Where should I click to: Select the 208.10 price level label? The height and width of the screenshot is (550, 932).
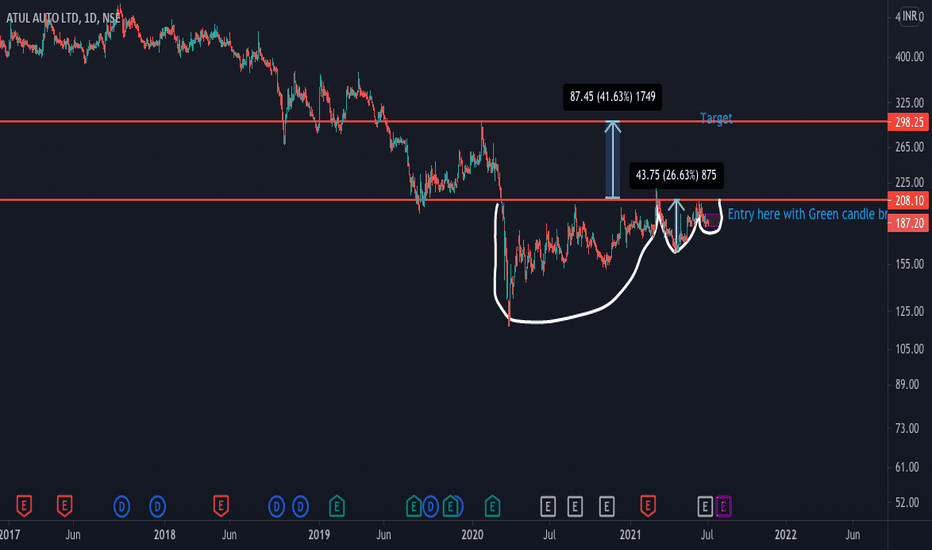click(x=908, y=200)
